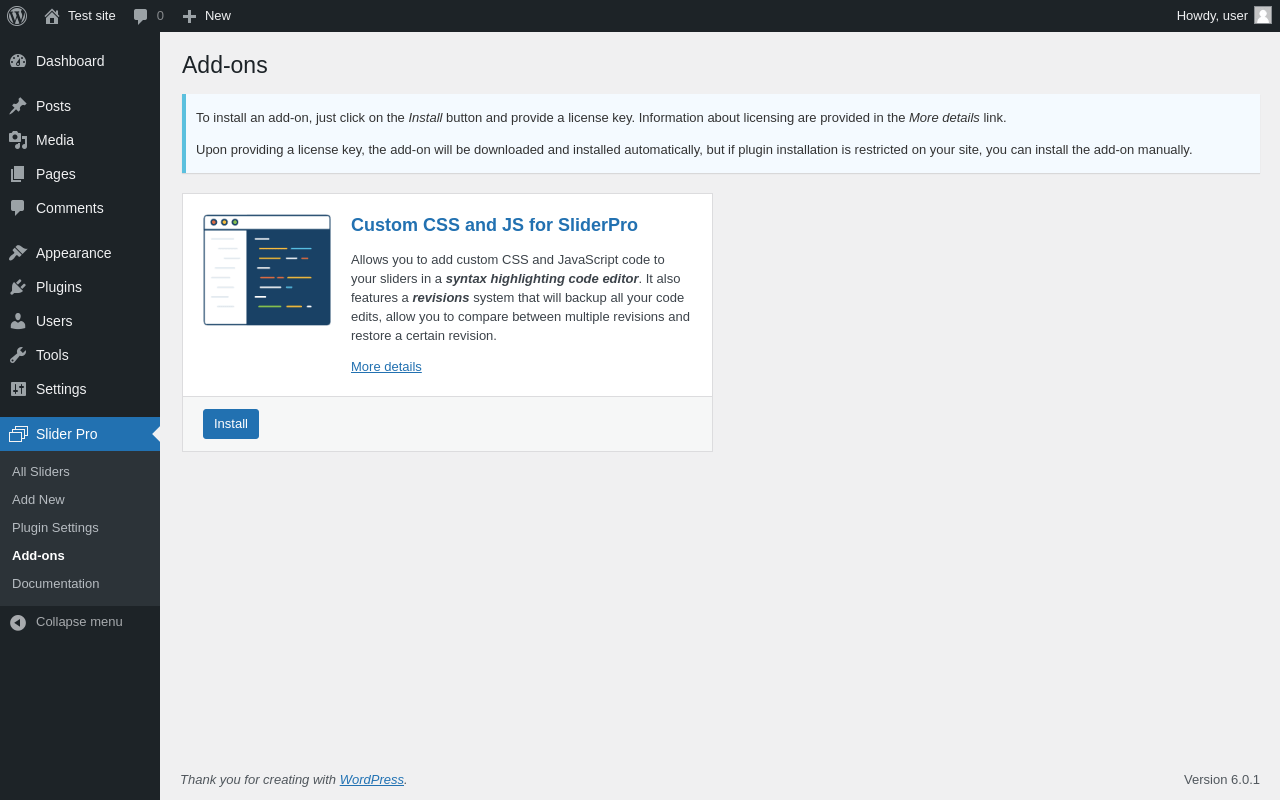Go to Users menu label
Image resolution: width=1280 pixels, height=800 pixels.
click(x=54, y=321)
